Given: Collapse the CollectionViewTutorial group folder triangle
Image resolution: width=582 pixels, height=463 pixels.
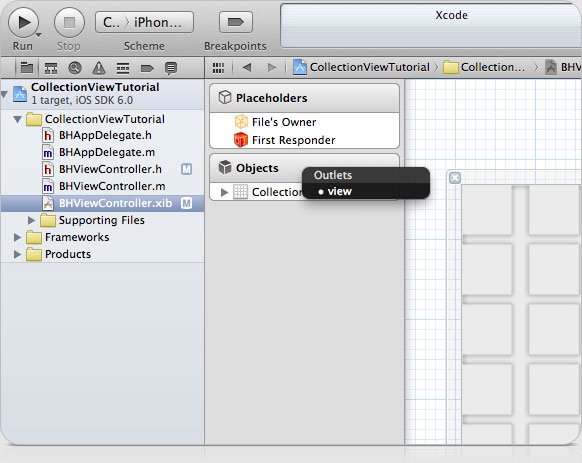Looking at the screenshot, I should click(x=17, y=119).
